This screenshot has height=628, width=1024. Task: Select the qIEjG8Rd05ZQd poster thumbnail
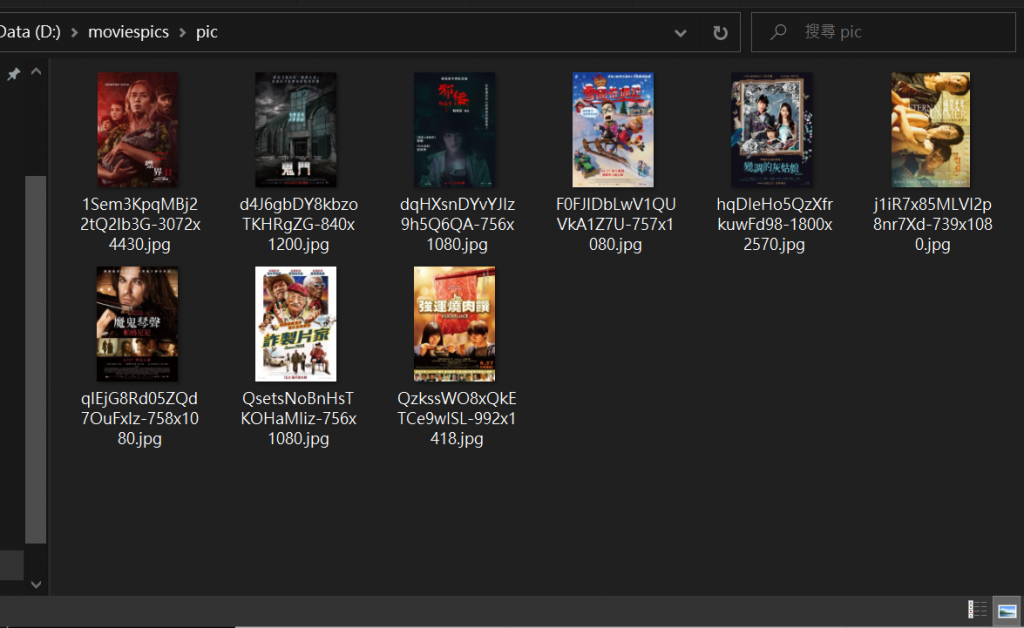[x=137, y=324]
